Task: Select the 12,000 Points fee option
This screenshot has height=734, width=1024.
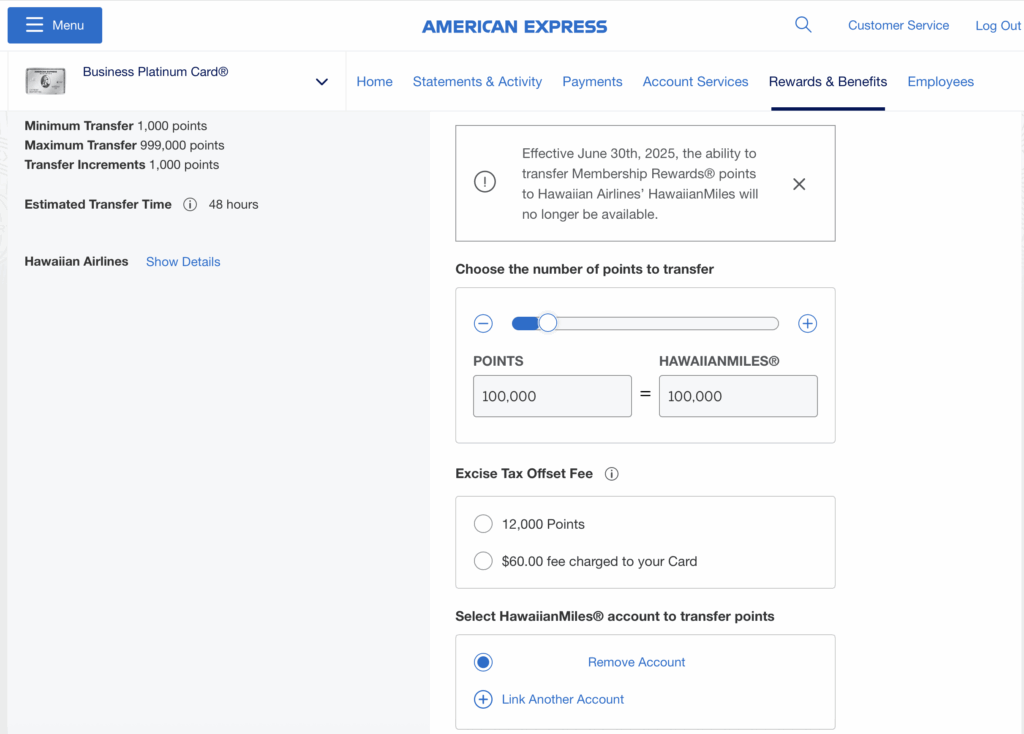Action: pyautogui.click(x=483, y=523)
